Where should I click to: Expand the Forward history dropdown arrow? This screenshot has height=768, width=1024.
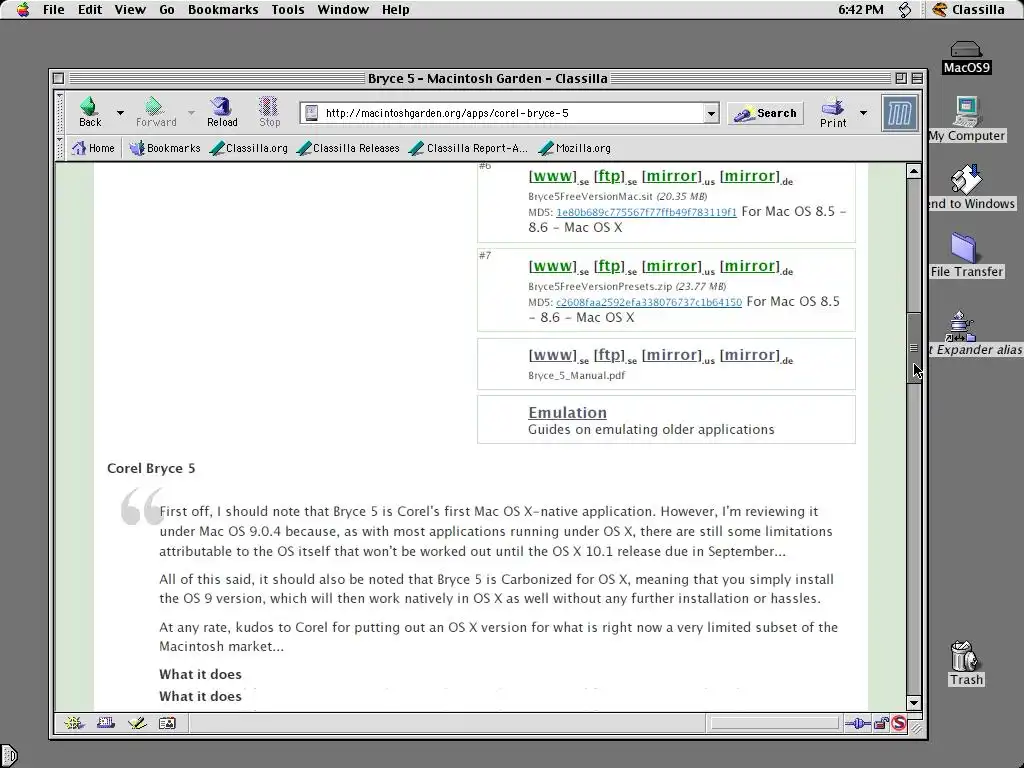click(x=191, y=112)
